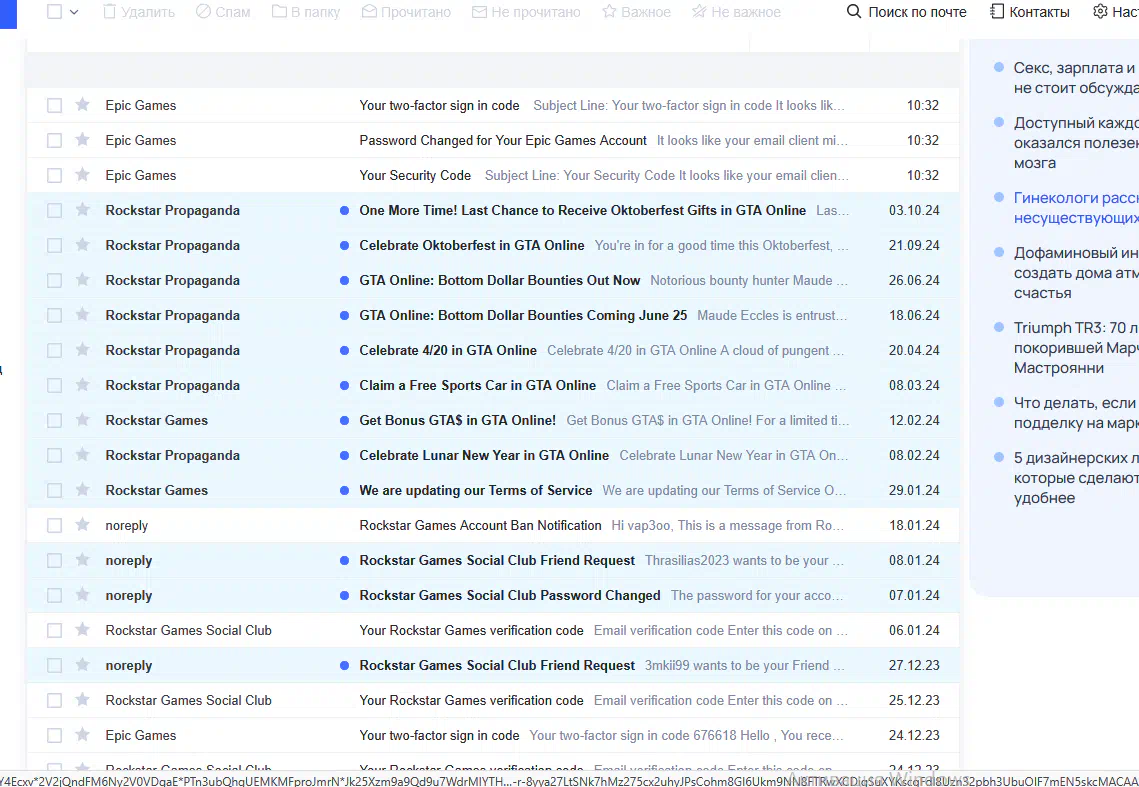The image size is (1139, 787).
Task: Click 'Доступный каждо' news headline text
Action: pos(1076,142)
